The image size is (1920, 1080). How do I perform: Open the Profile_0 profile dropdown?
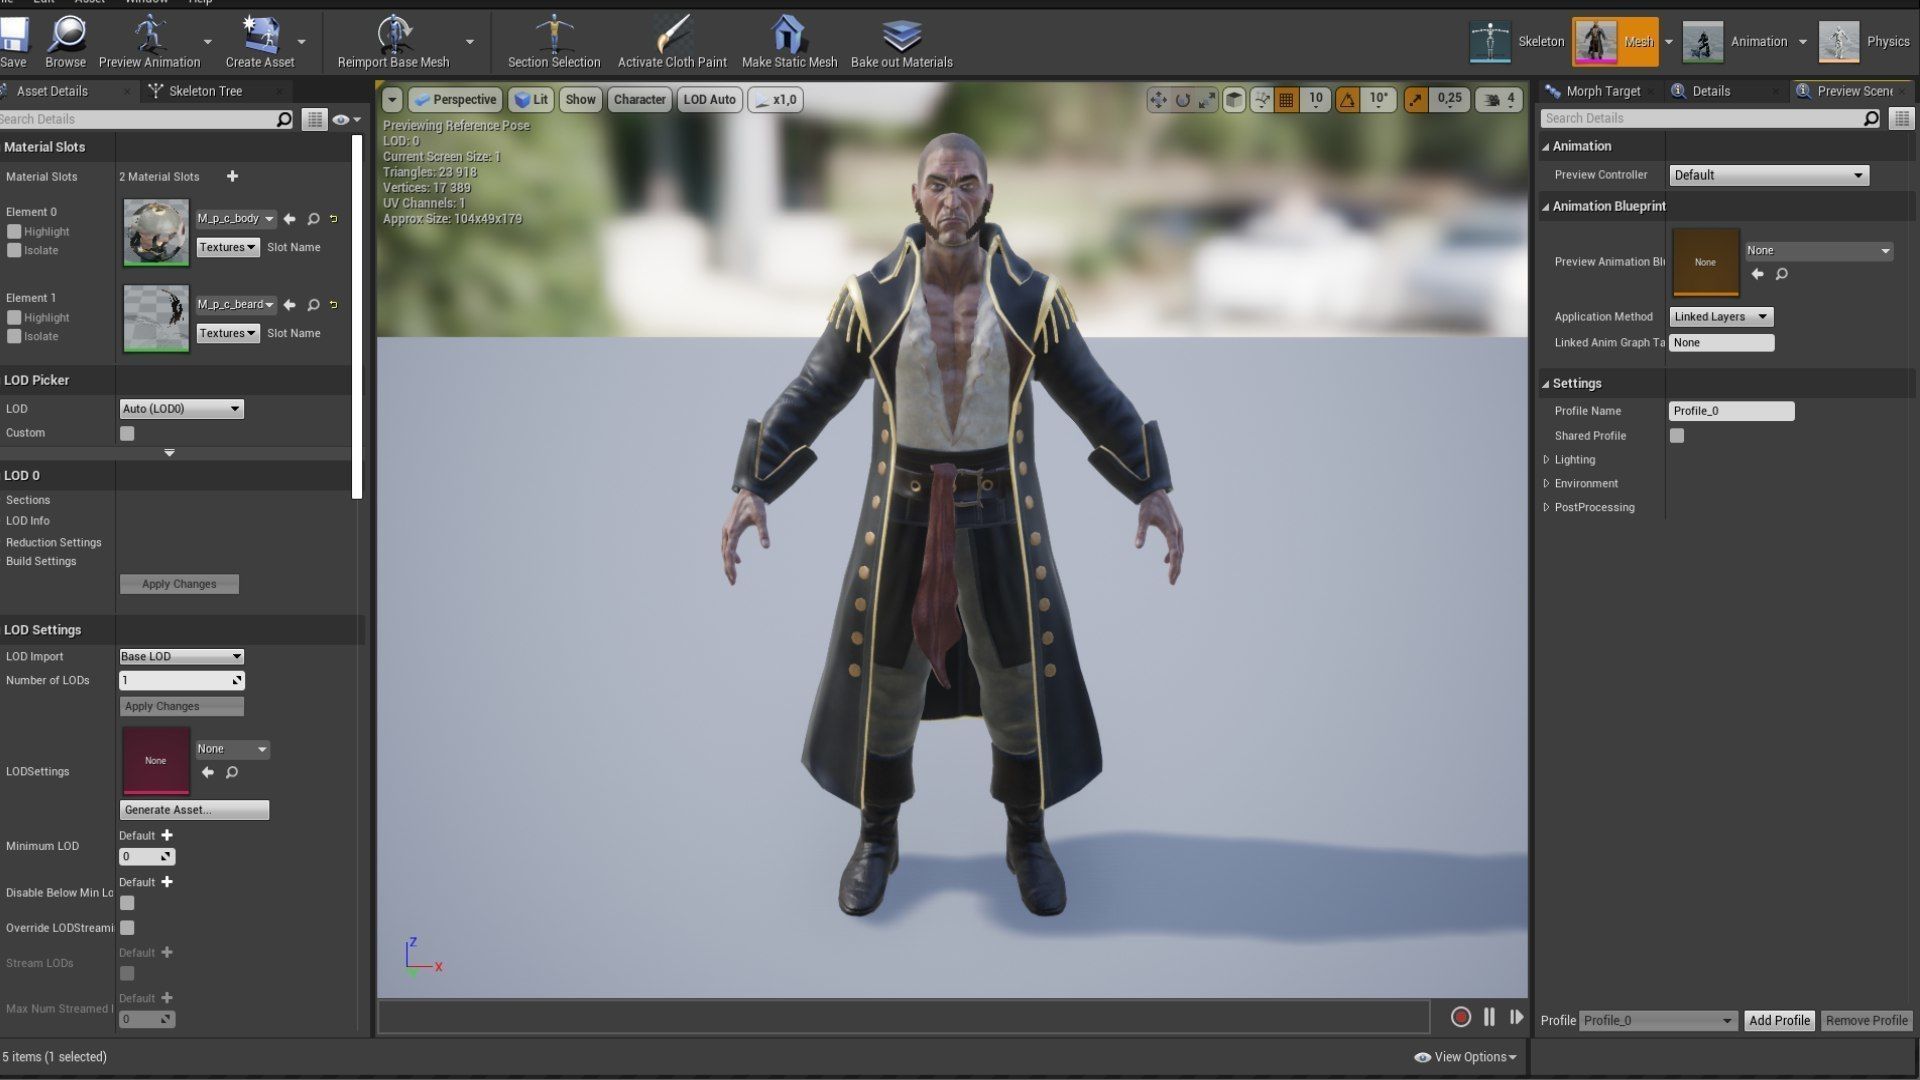pos(1658,1020)
